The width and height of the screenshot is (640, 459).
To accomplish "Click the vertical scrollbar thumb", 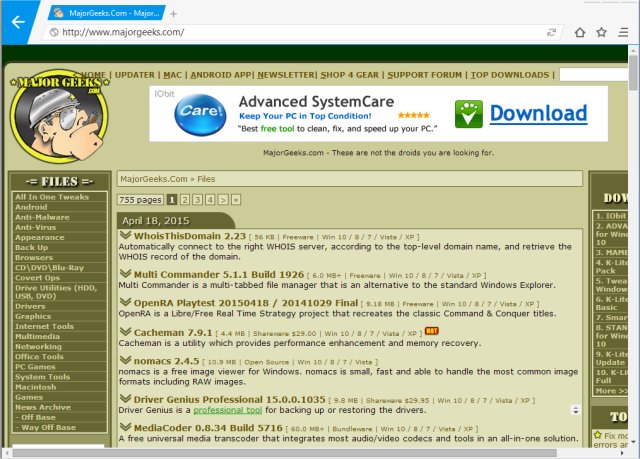I will tap(633, 73).
